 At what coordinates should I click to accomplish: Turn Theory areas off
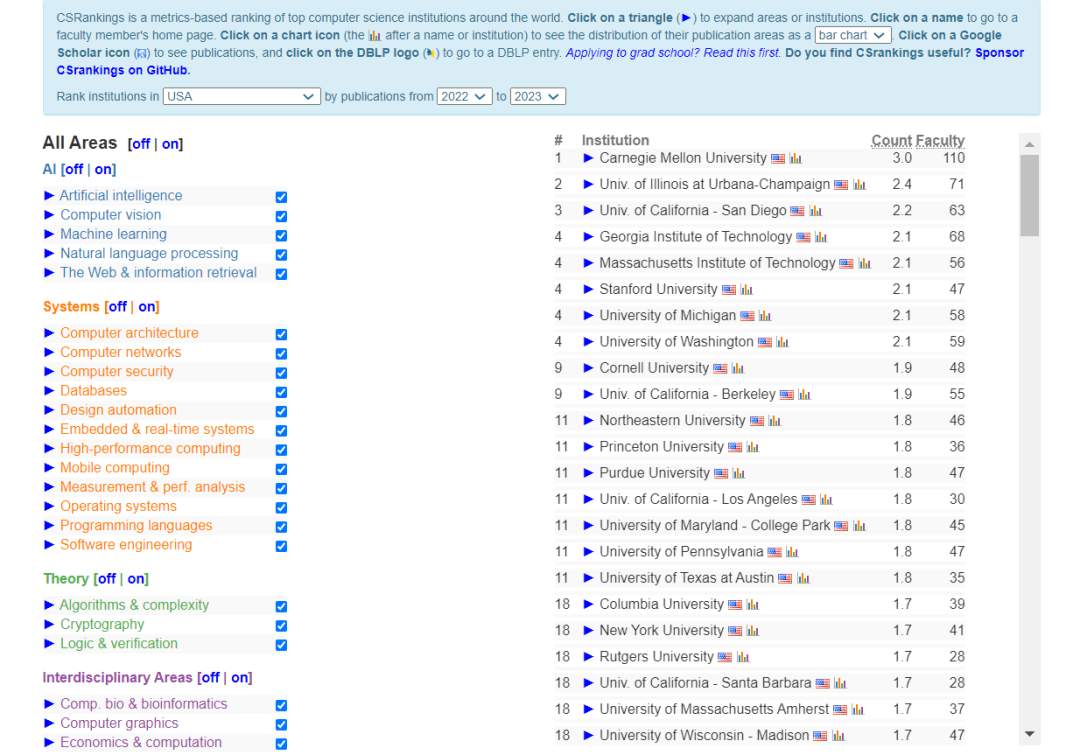pyautogui.click(x=106, y=579)
